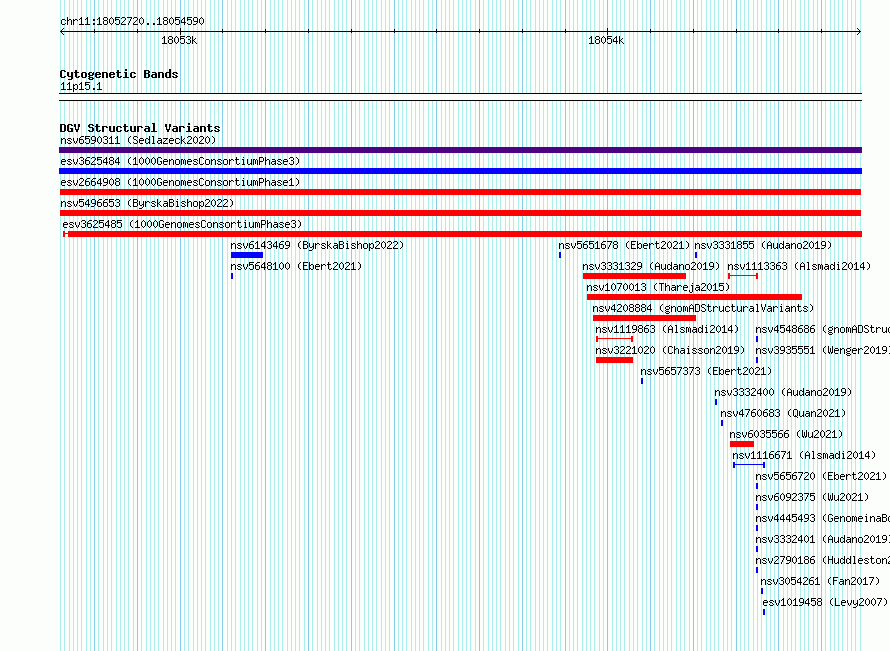Screen dimensions: 890x651
Task: Open nsv5657373 (Ebert2021) label
Action: point(706,371)
